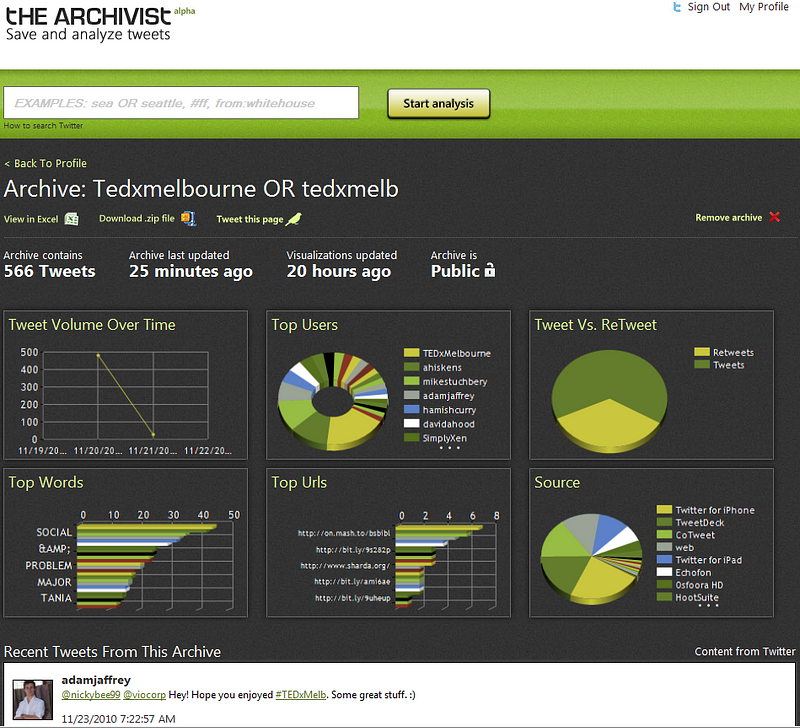Click the Twitter for iPad legend swatch
Viewport: 800px width, 728px height.
pos(664,560)
